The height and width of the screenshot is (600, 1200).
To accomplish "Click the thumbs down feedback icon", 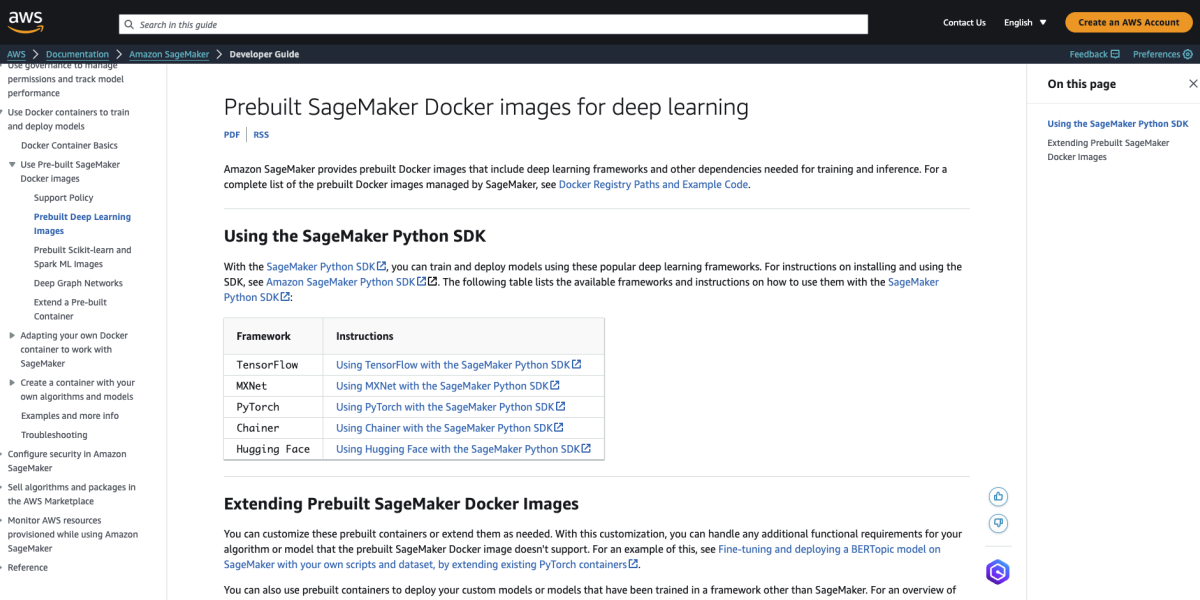I will 997,523.
